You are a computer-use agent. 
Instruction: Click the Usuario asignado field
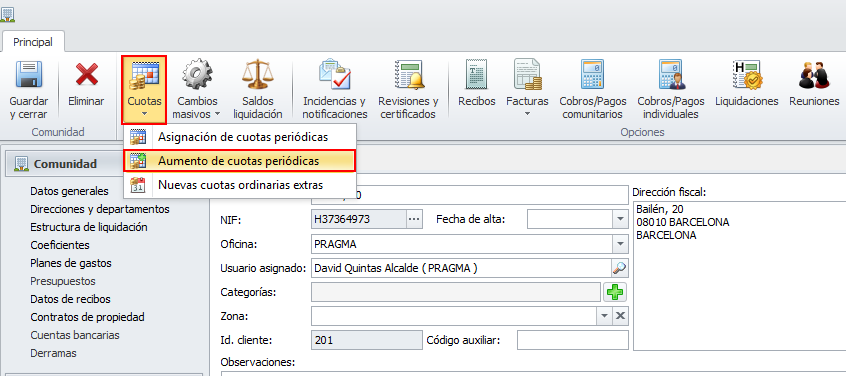[461, 268]
